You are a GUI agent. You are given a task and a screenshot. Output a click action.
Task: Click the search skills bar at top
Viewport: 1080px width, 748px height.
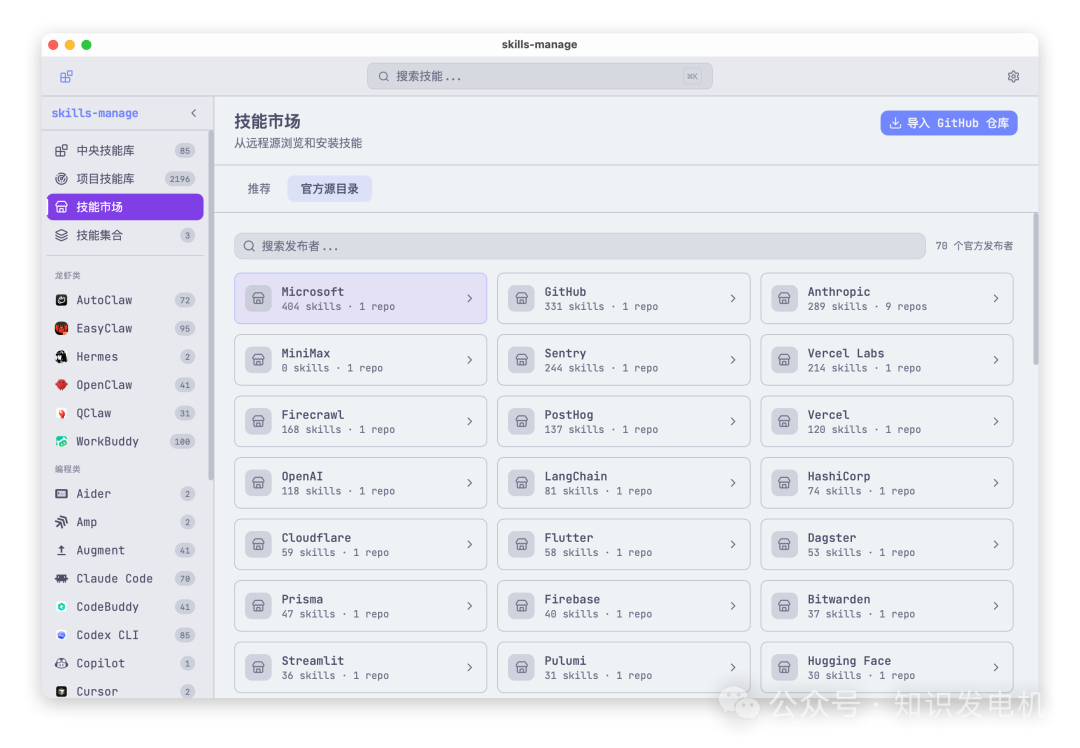(539, 76)
